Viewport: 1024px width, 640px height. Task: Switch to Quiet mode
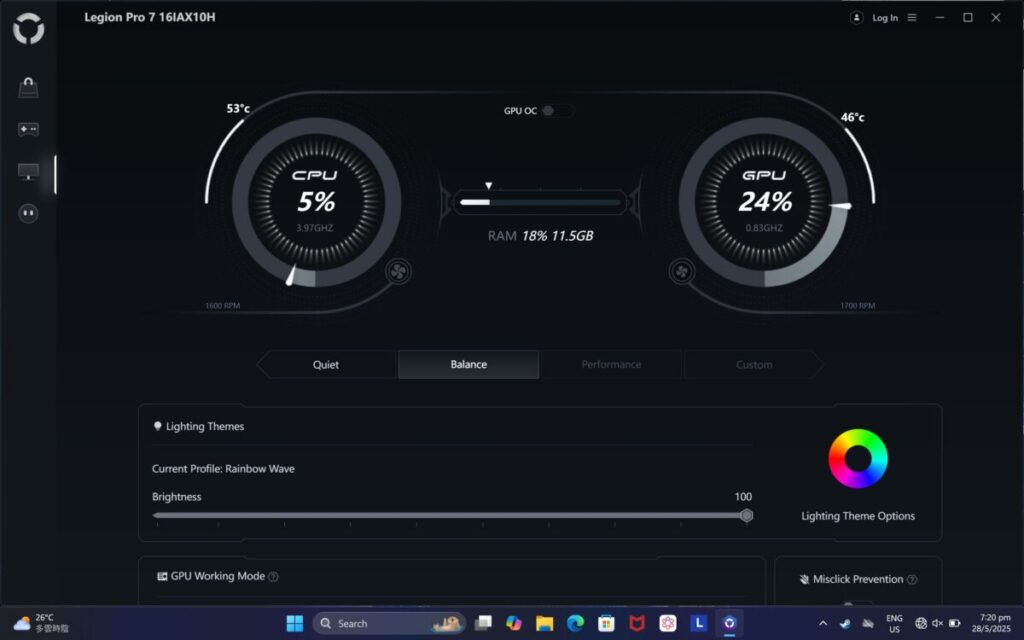point(326,364)
